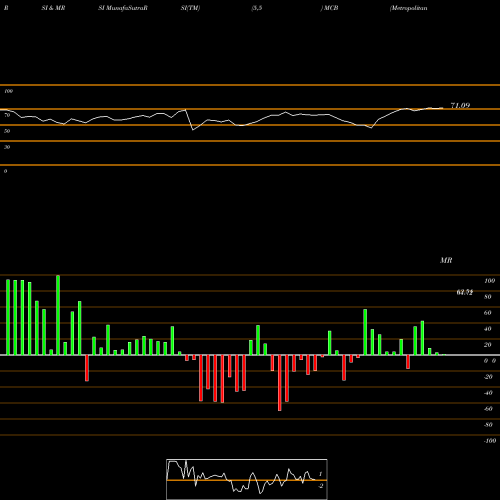Click the tallest green bar in MR histogram
The image size is (500, 500).
[x=58, y=315]
